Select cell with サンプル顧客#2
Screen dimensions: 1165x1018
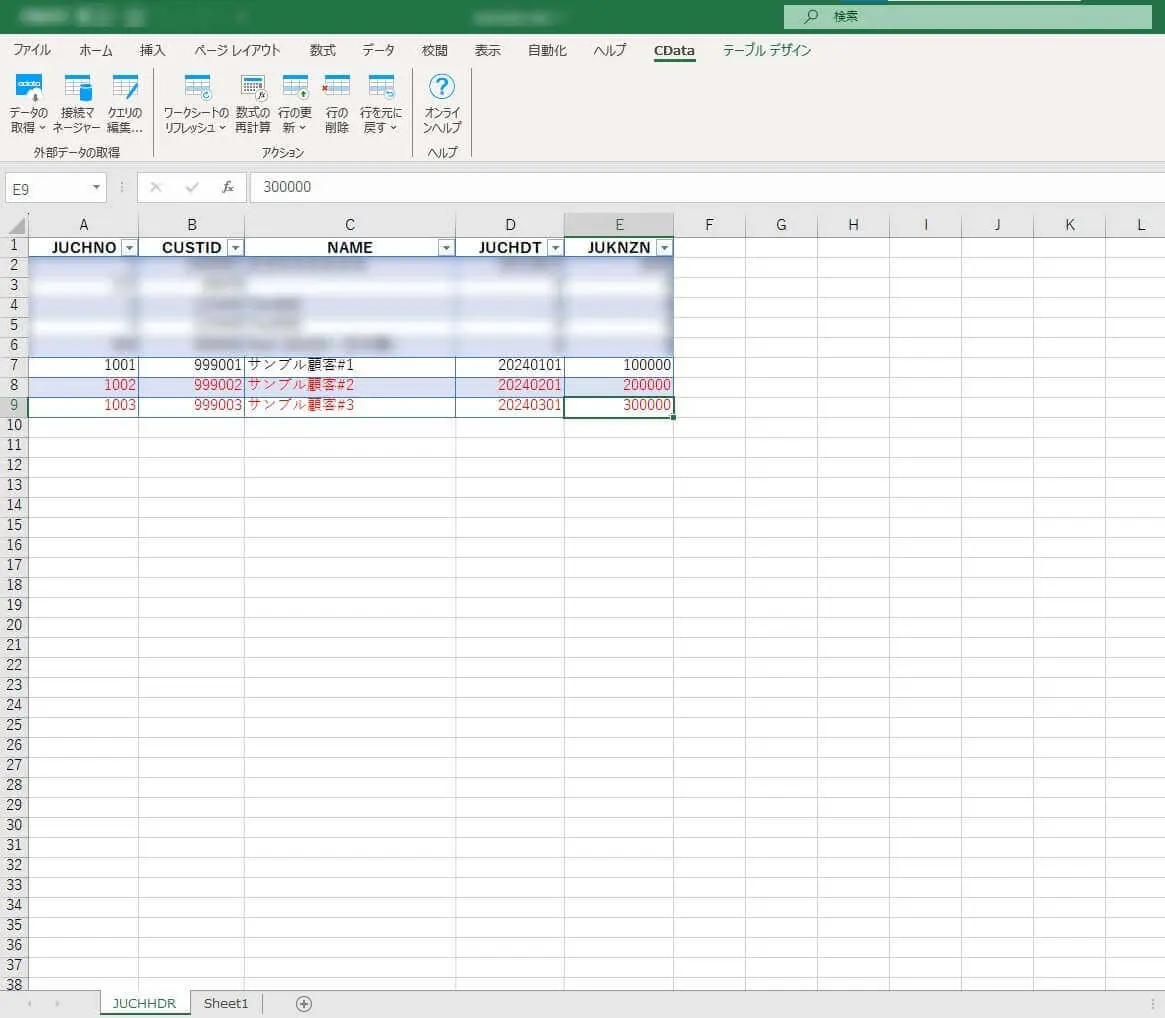point(349,385)
